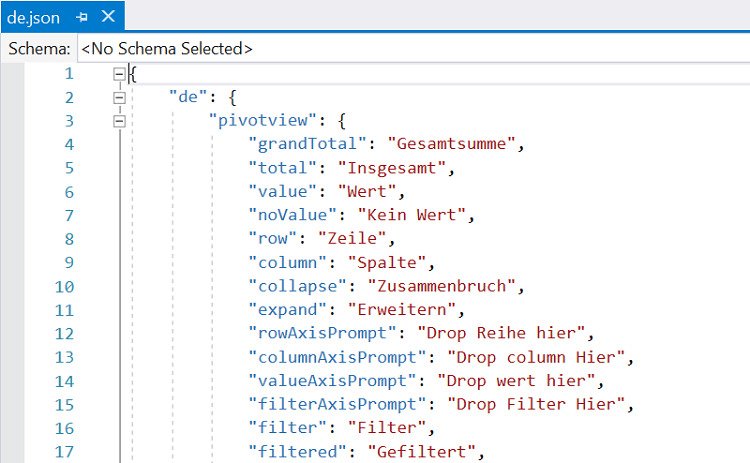Image resolution: width=750 pixels, height=463 pixels.
Task: Pin the de.json tab
Action: [x=82, y=17]
